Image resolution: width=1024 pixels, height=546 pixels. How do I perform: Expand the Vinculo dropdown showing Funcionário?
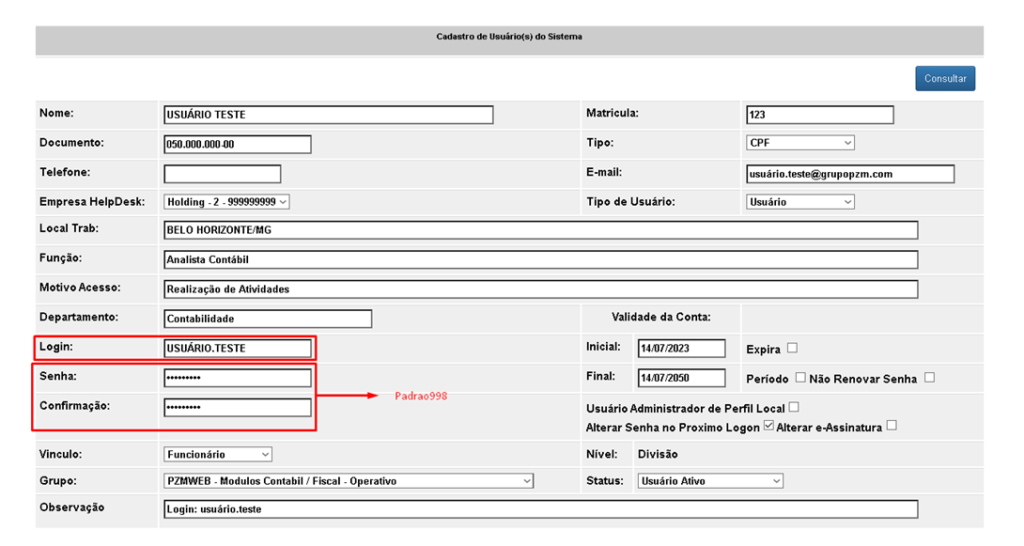click(x=217, y=454)
